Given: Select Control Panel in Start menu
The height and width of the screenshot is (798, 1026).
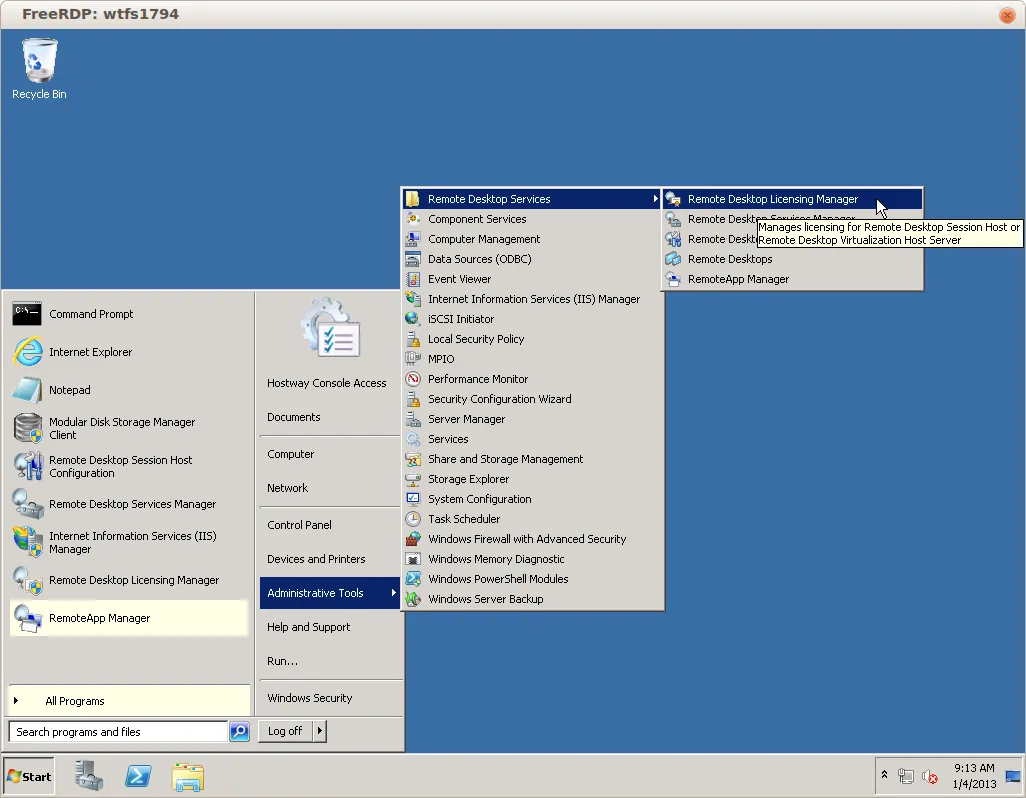Looking at the screenshot, I should (x=299, y=525).
